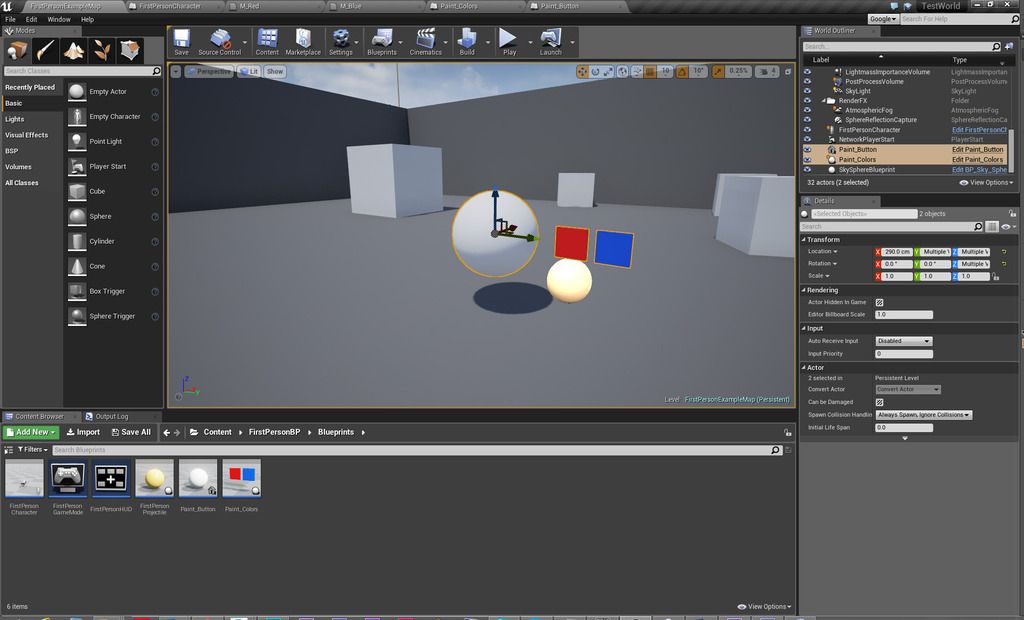Image resolution: width=1024 pixels, height=620 pixels.
Task: Click the camera speed icon in viewport toolbar
Action: 767,71
